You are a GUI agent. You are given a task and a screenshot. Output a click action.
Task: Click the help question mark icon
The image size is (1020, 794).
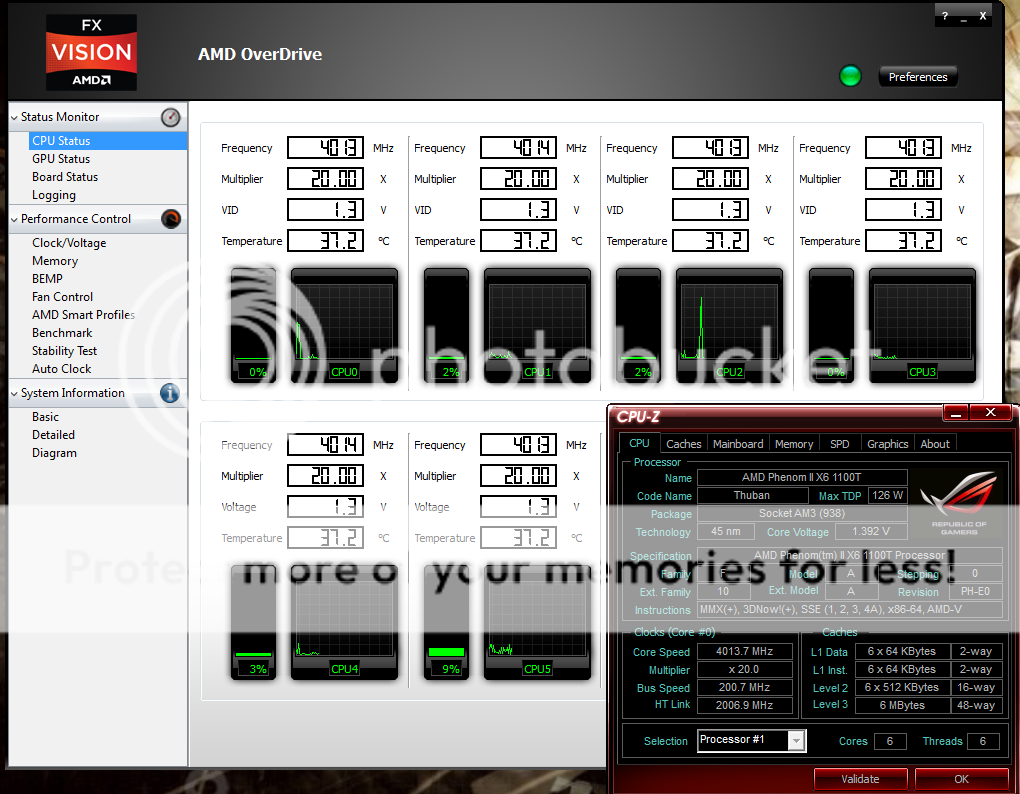coord(945,17)
